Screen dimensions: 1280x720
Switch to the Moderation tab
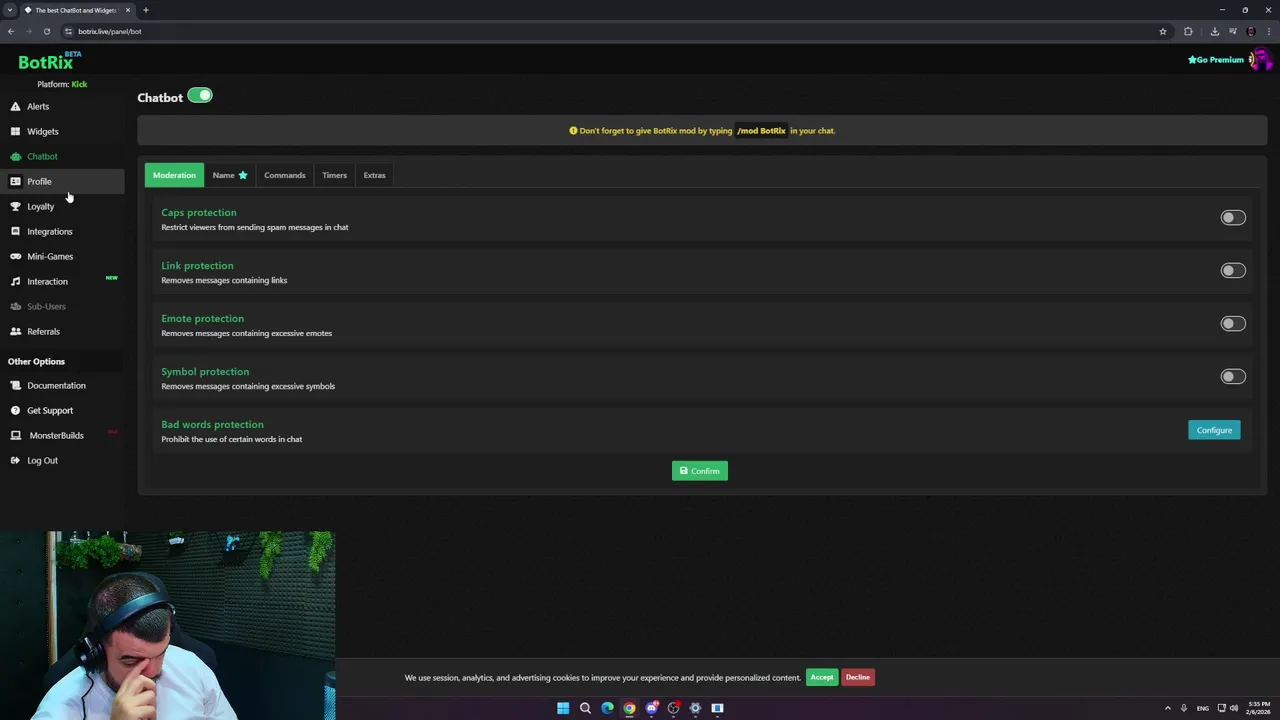pyautogui.click(x=174, y=175)
